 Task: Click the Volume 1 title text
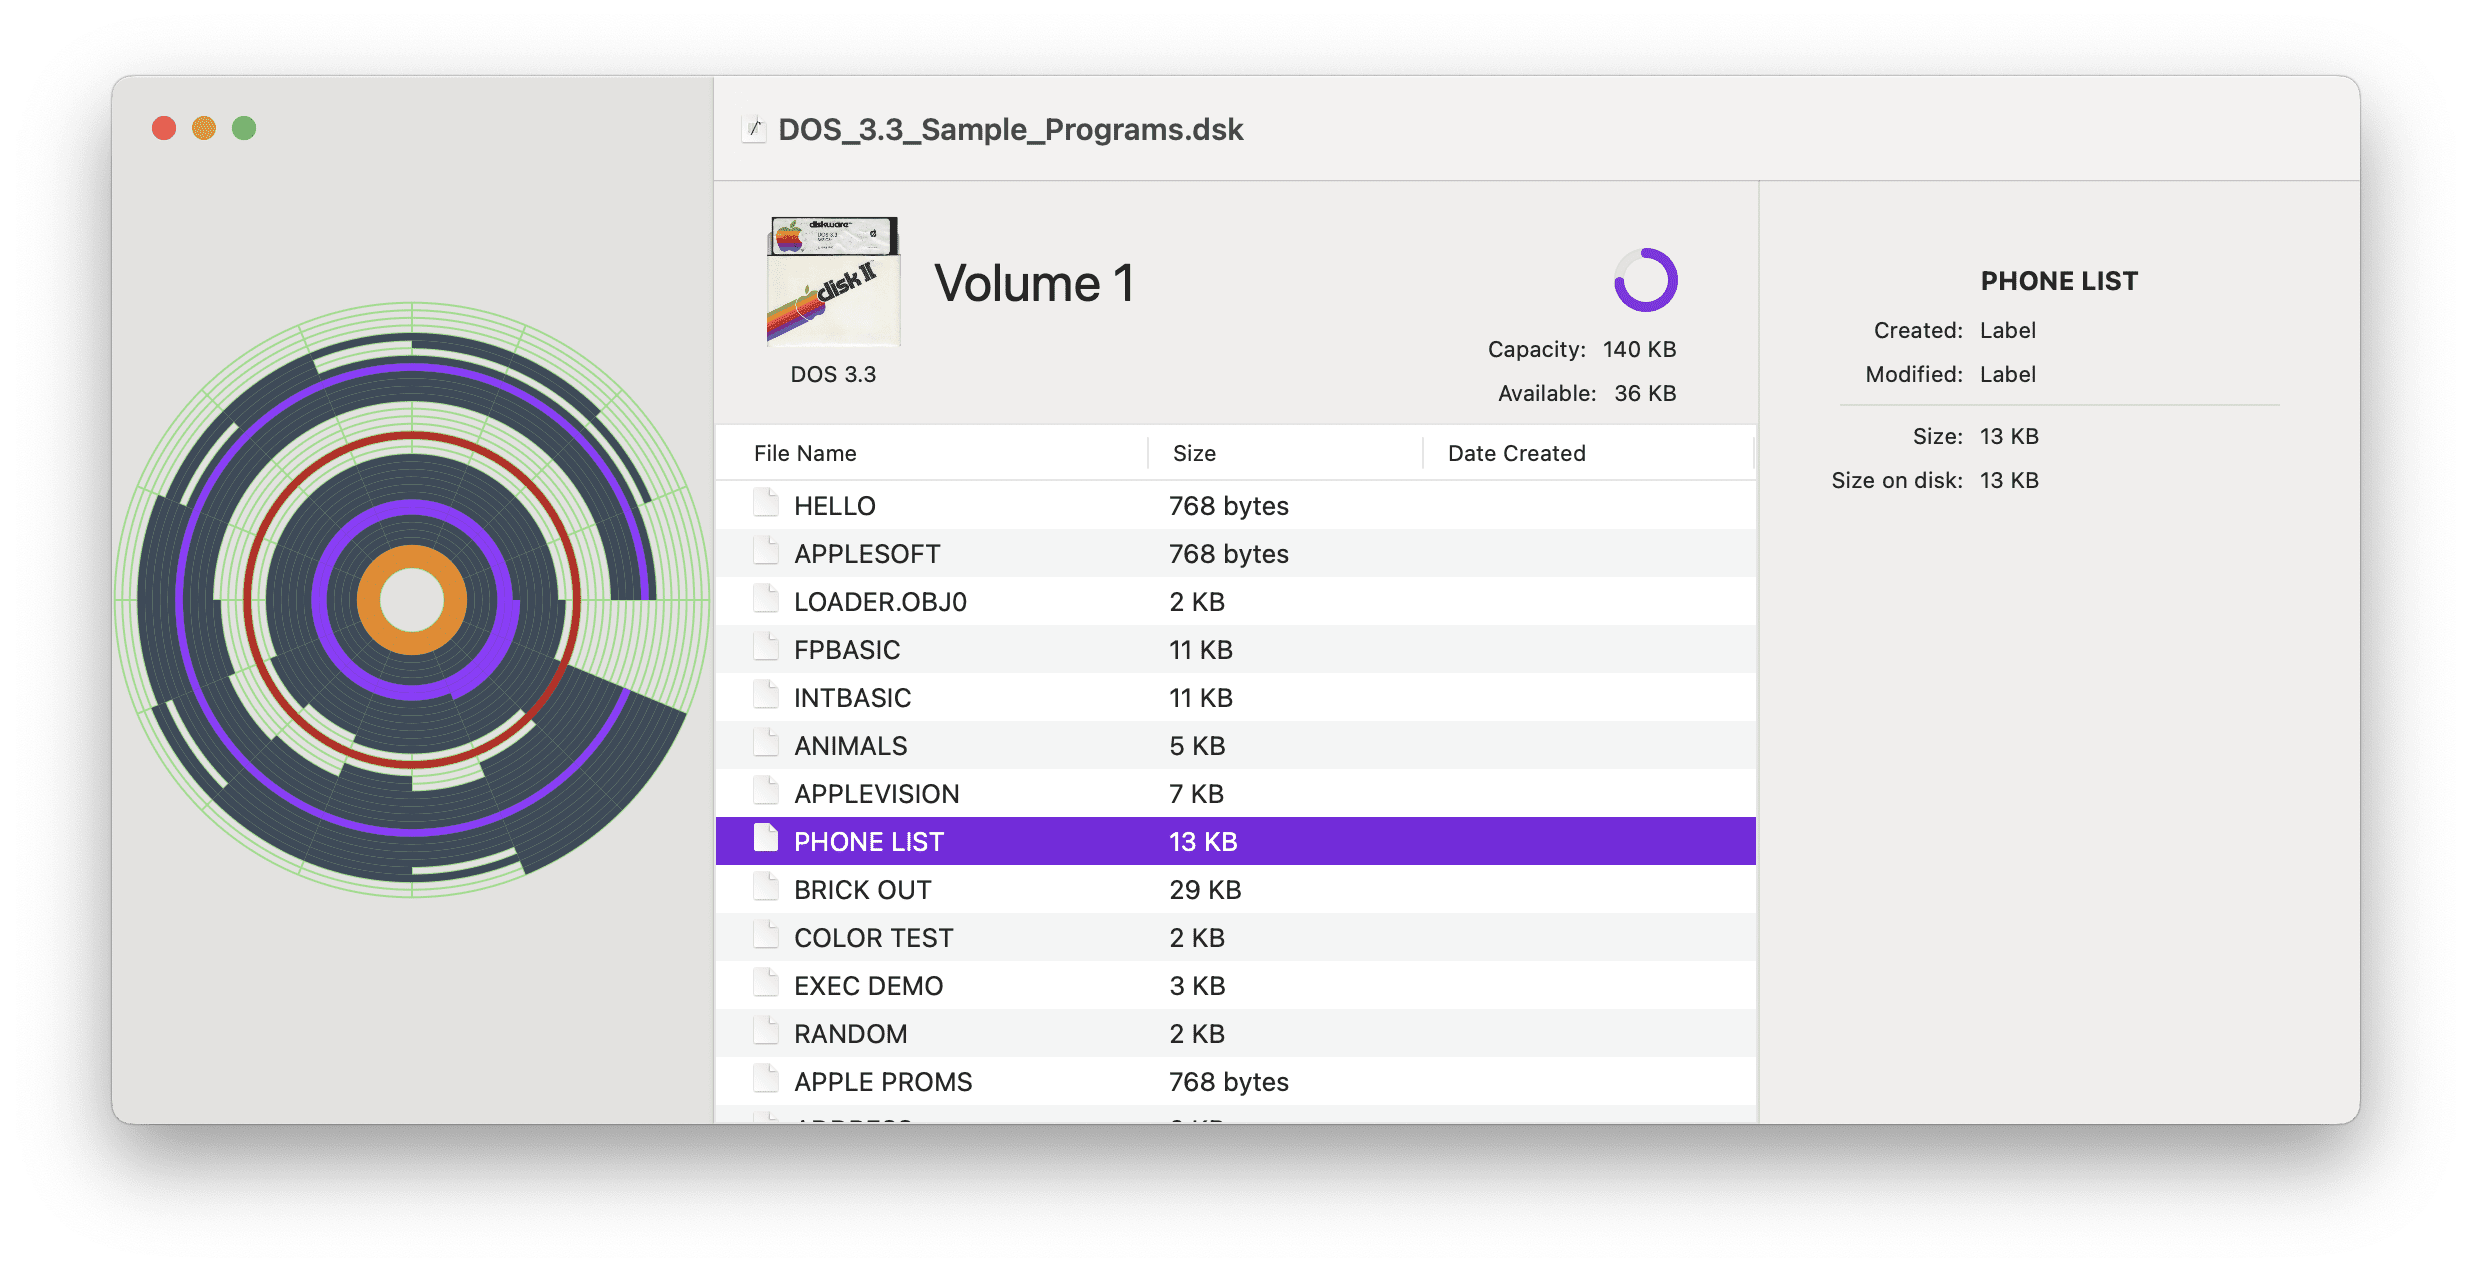point(1034,283)
